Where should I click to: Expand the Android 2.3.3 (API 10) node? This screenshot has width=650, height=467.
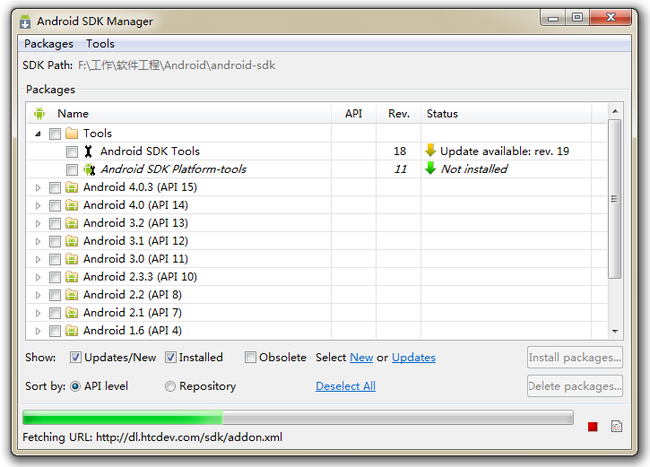tap(38, 277)
